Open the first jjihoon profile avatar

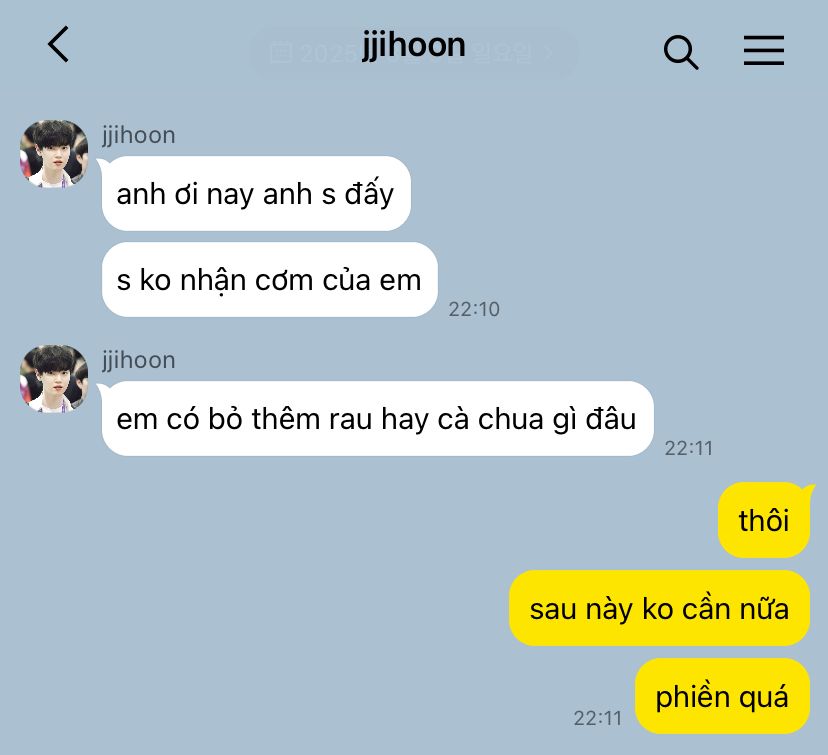[x=54, y=154]
